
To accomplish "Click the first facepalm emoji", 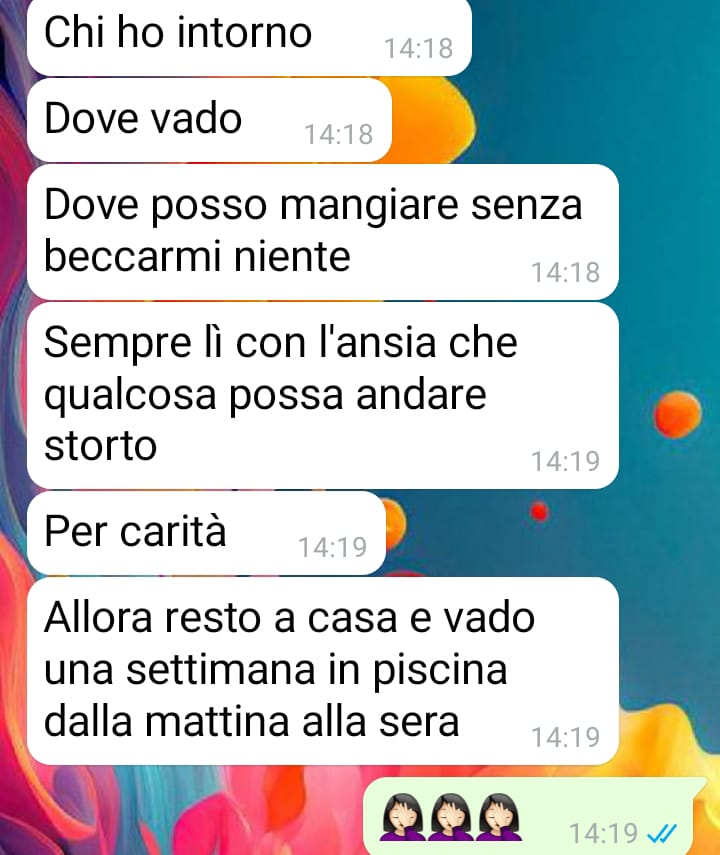I will tap(403, 817).
